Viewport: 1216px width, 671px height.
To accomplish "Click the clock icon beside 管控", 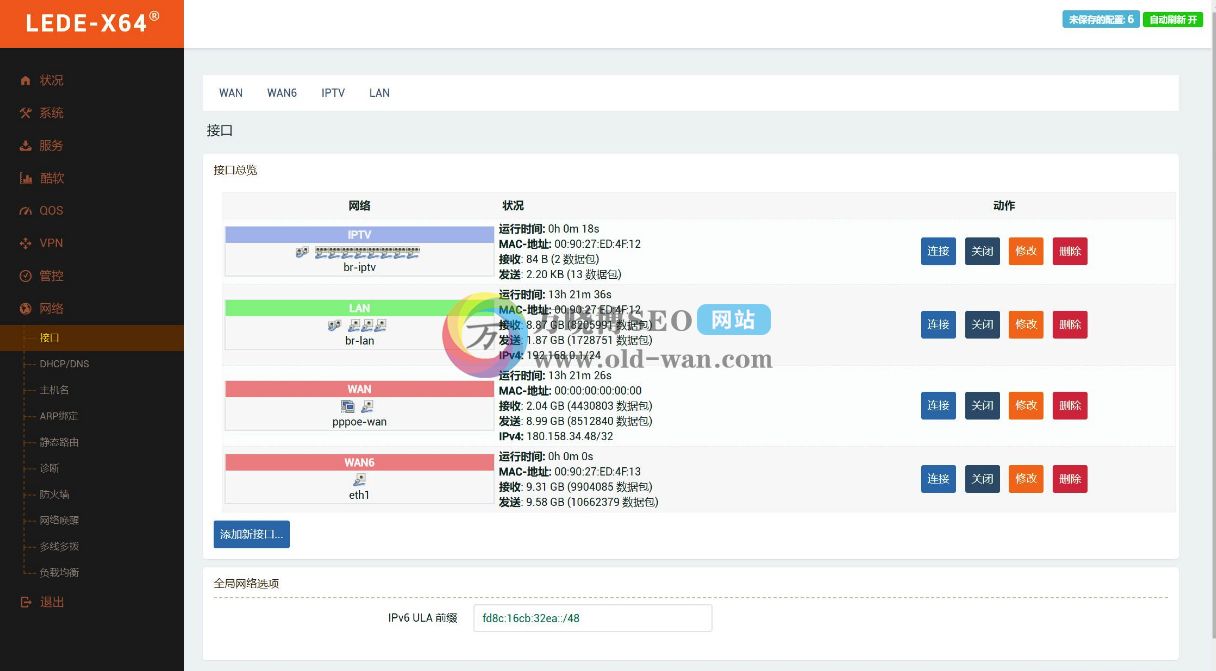I will point(26,275).
